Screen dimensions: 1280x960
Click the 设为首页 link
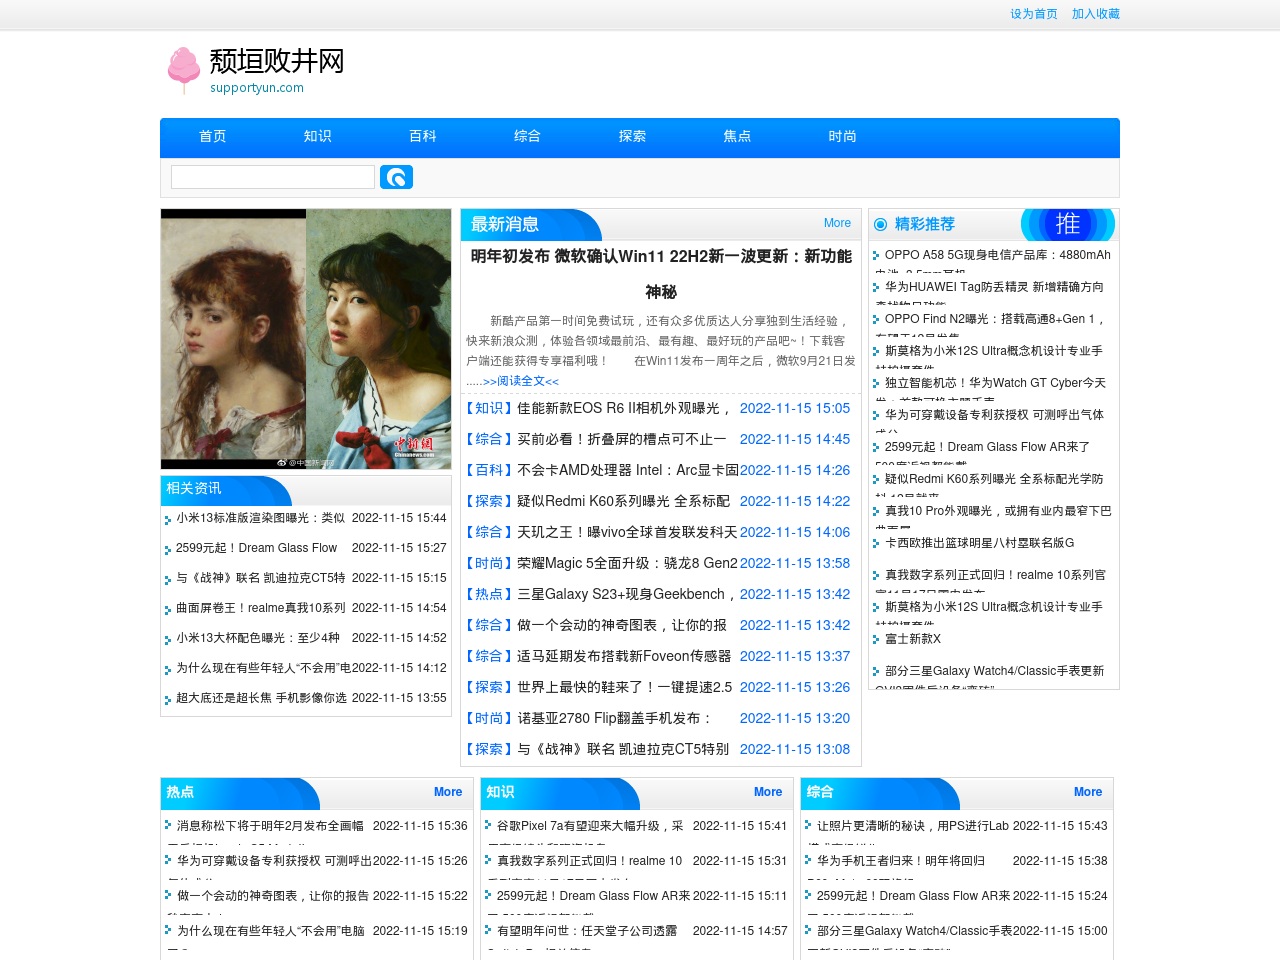click(1033, 14)
